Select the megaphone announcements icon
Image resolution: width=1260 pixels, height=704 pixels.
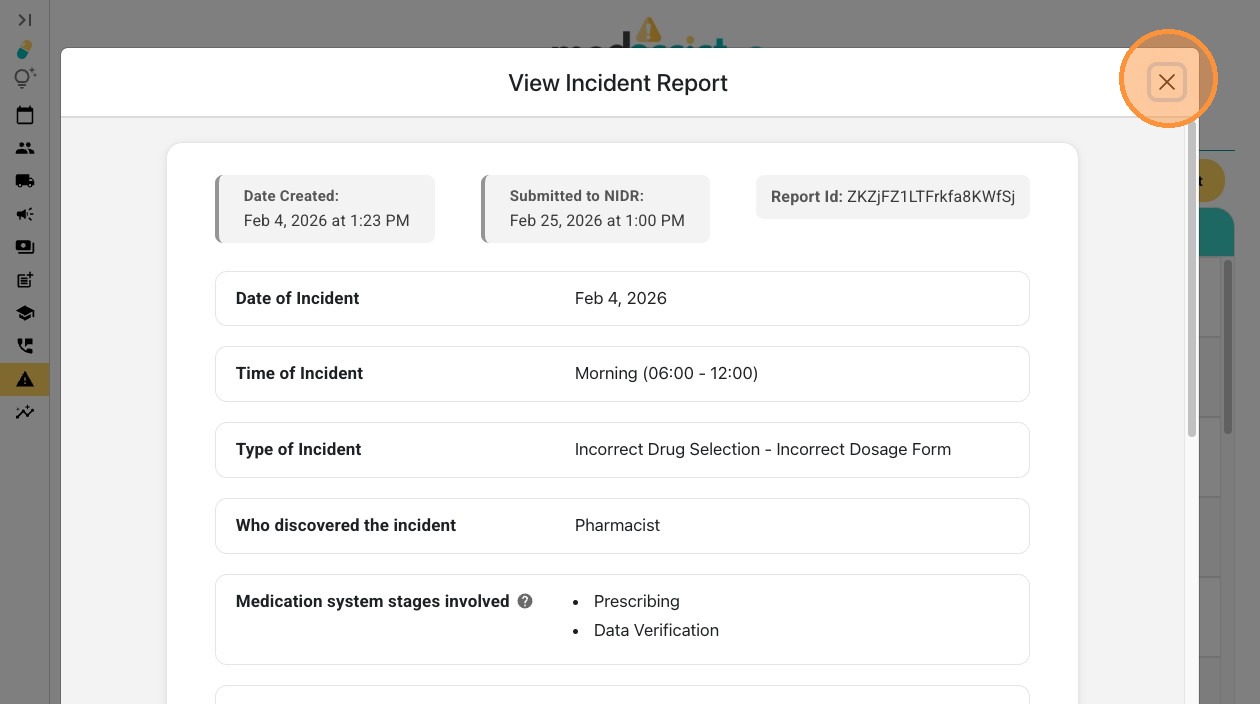click(25, 214)
